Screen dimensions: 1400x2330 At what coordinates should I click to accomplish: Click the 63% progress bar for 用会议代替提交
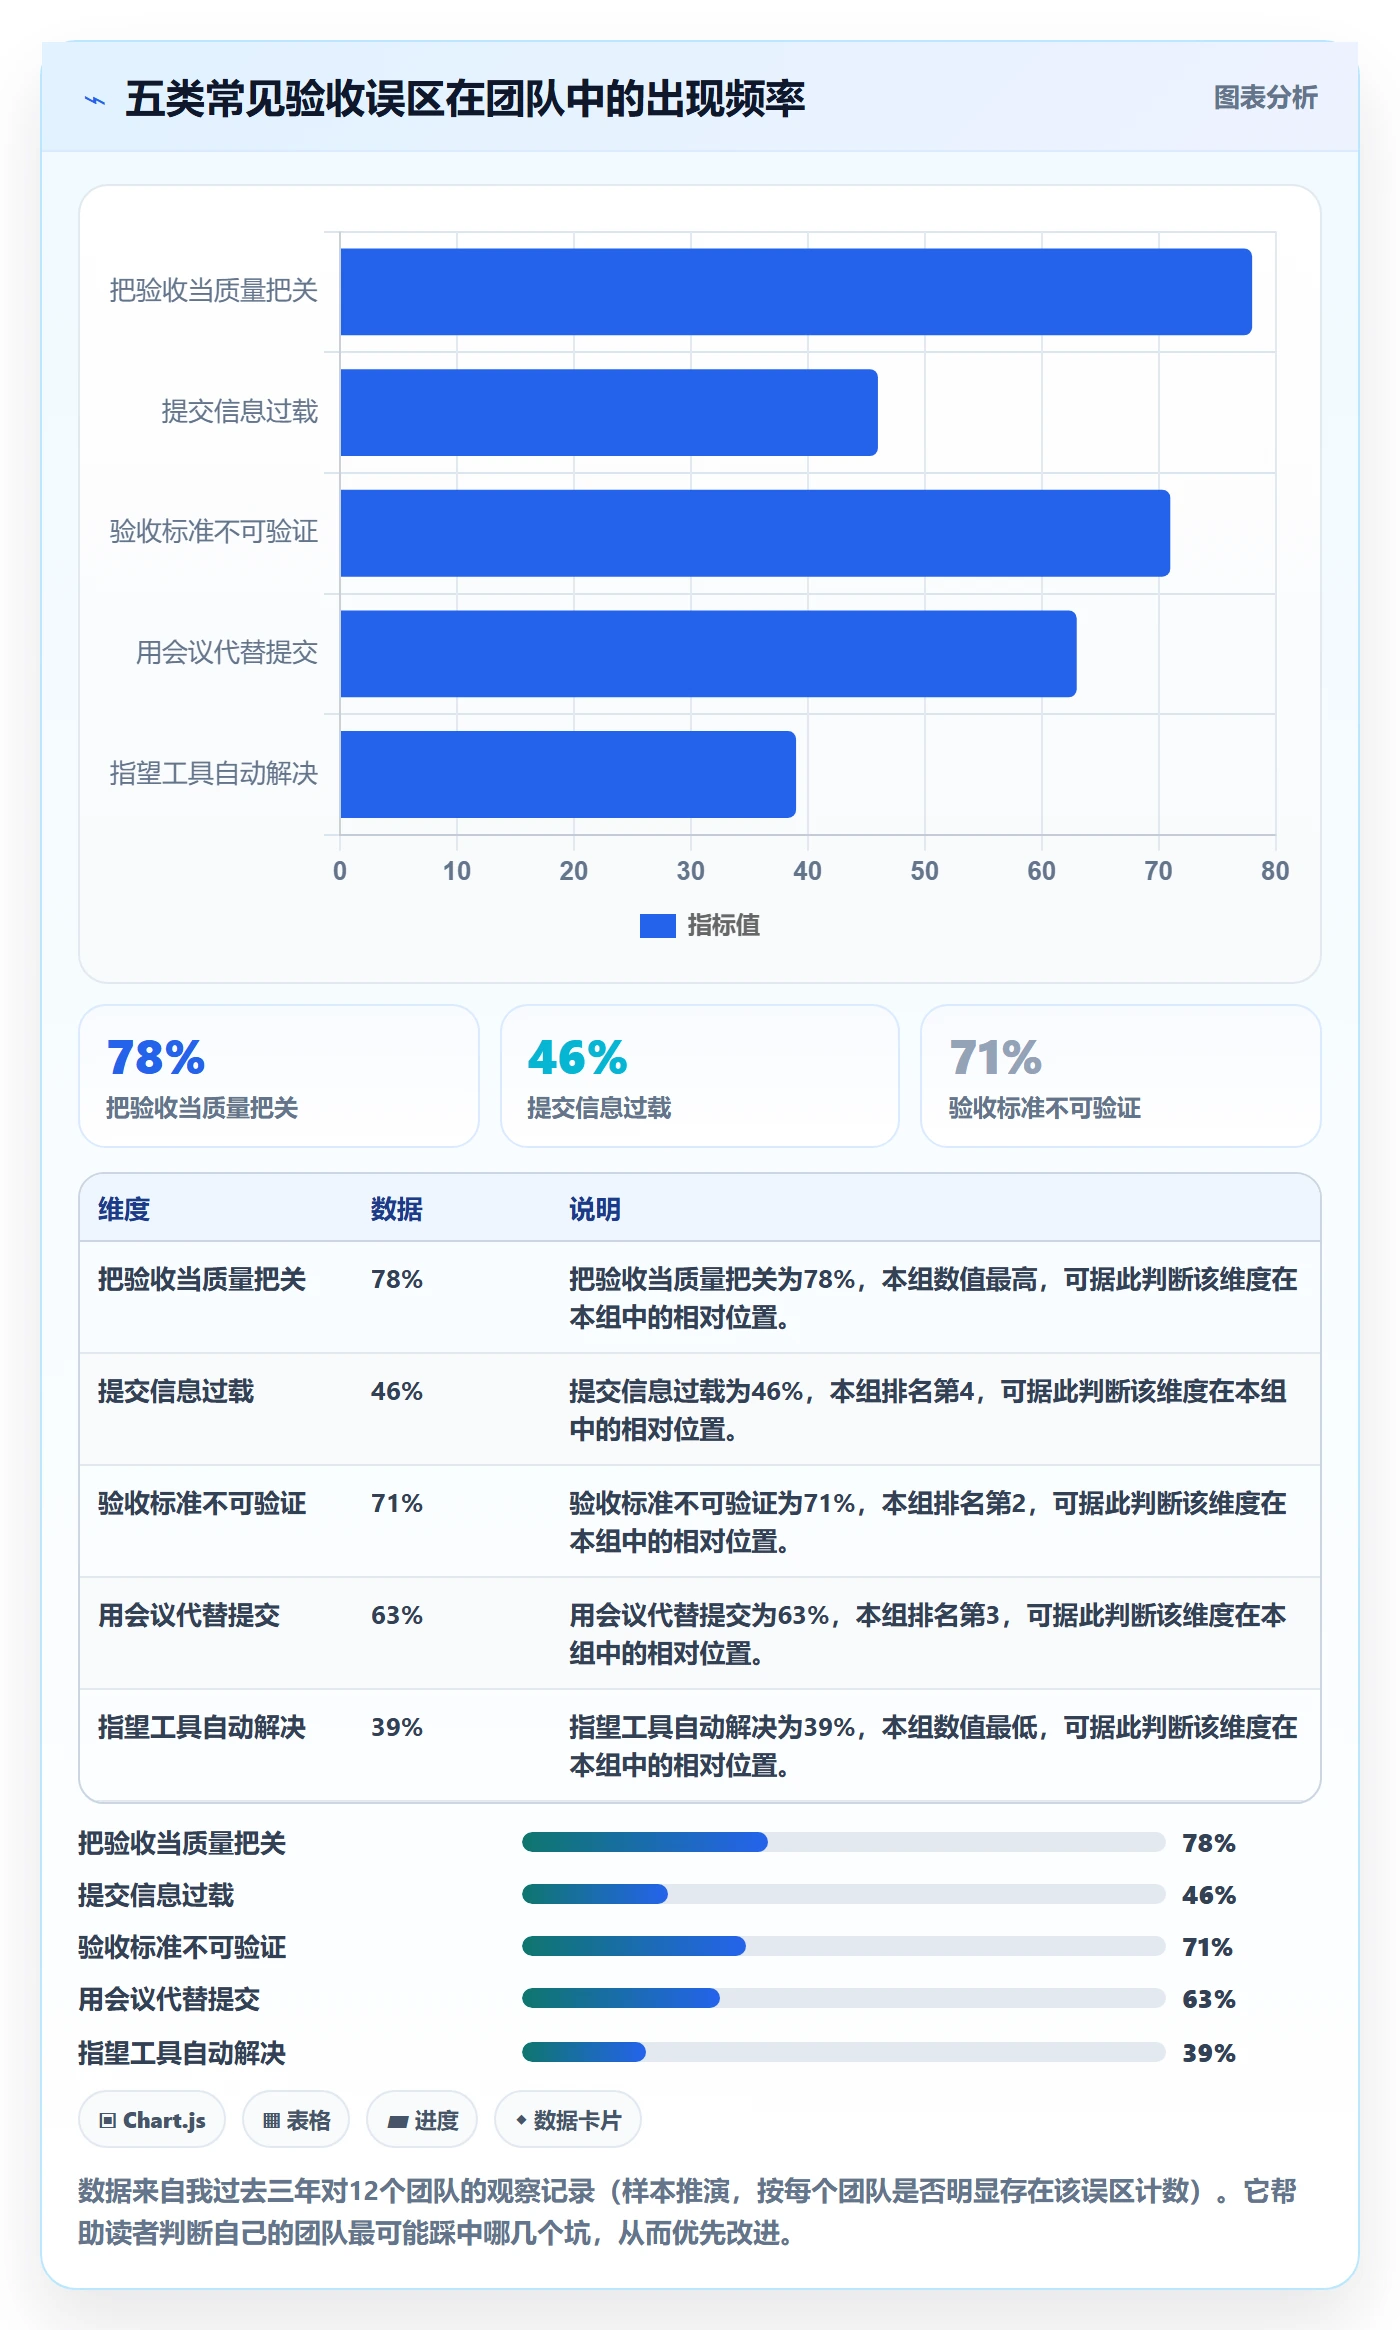(843, 1998)
